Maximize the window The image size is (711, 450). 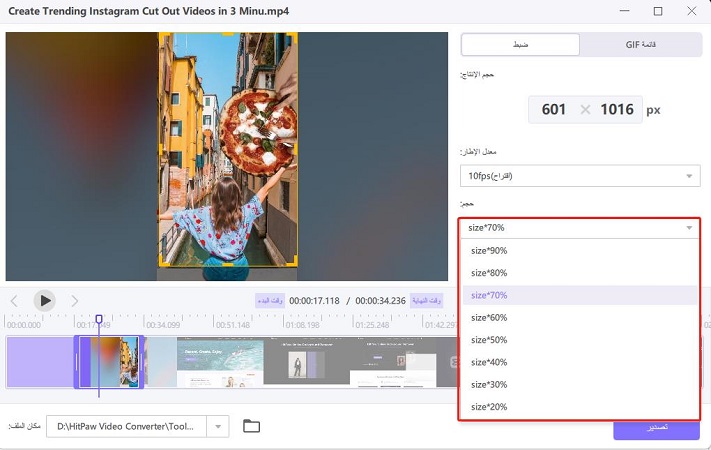click(658, 11)
